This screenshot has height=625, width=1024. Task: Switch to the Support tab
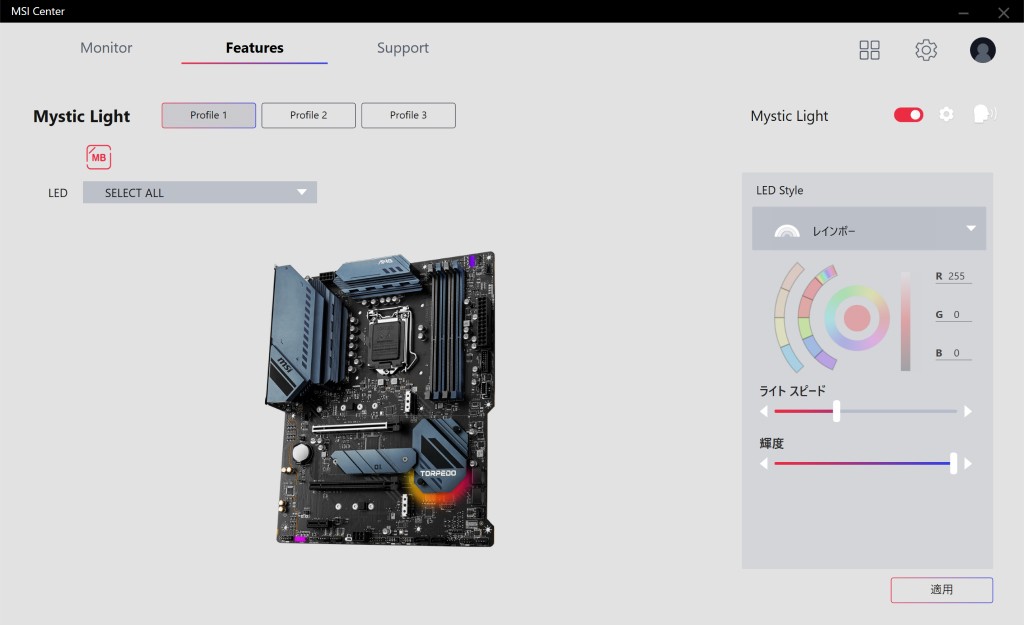point(402,48)
